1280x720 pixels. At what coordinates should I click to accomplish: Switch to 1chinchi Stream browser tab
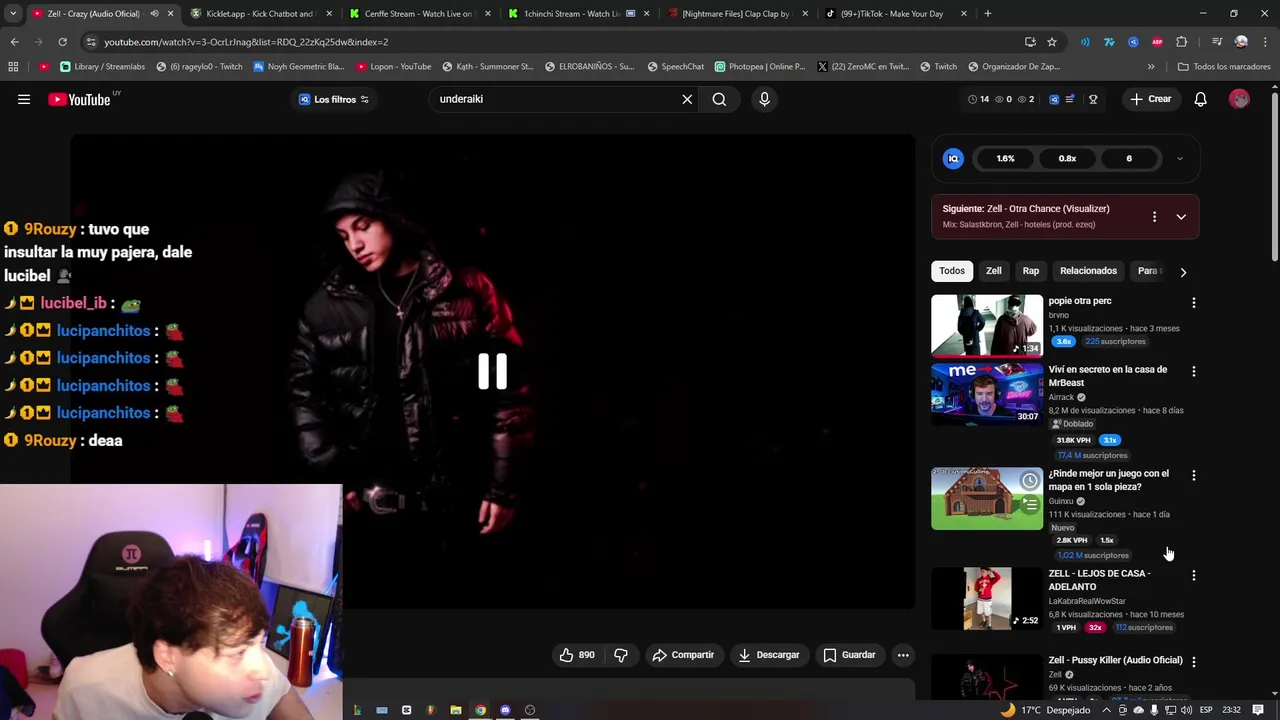pos(577,14)
